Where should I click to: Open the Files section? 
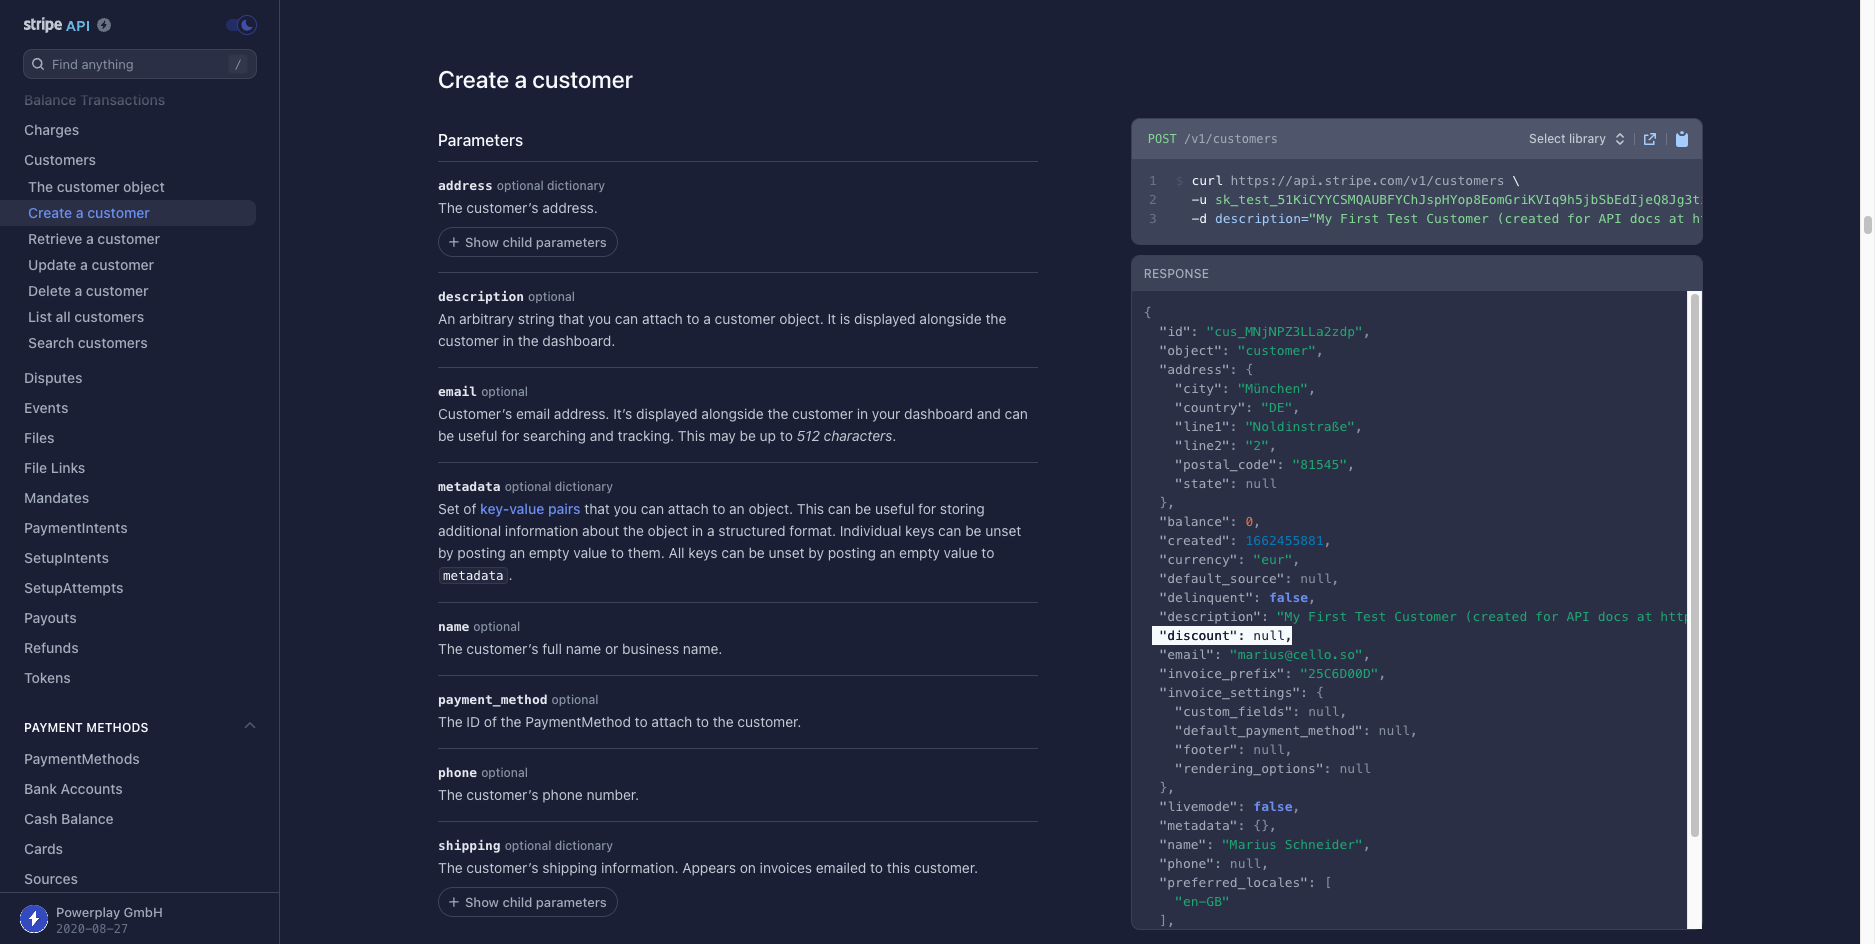tap(39, 438)
